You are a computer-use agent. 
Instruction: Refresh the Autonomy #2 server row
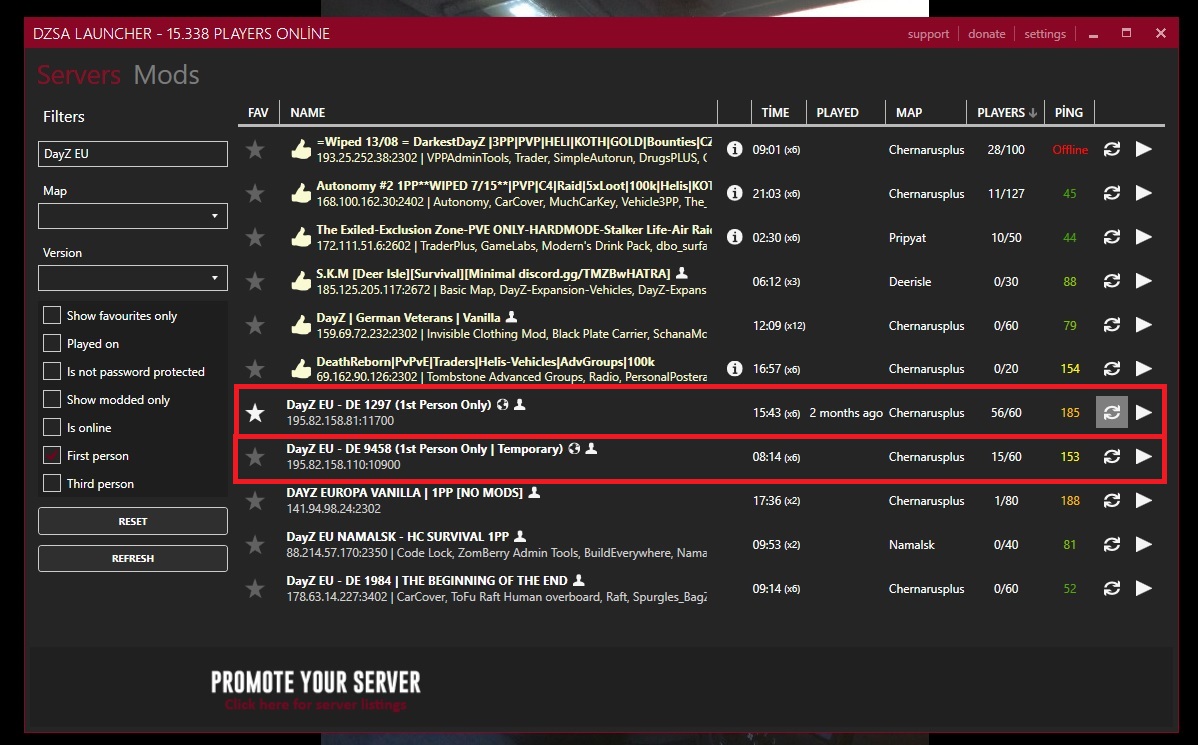click(1112, 193)
